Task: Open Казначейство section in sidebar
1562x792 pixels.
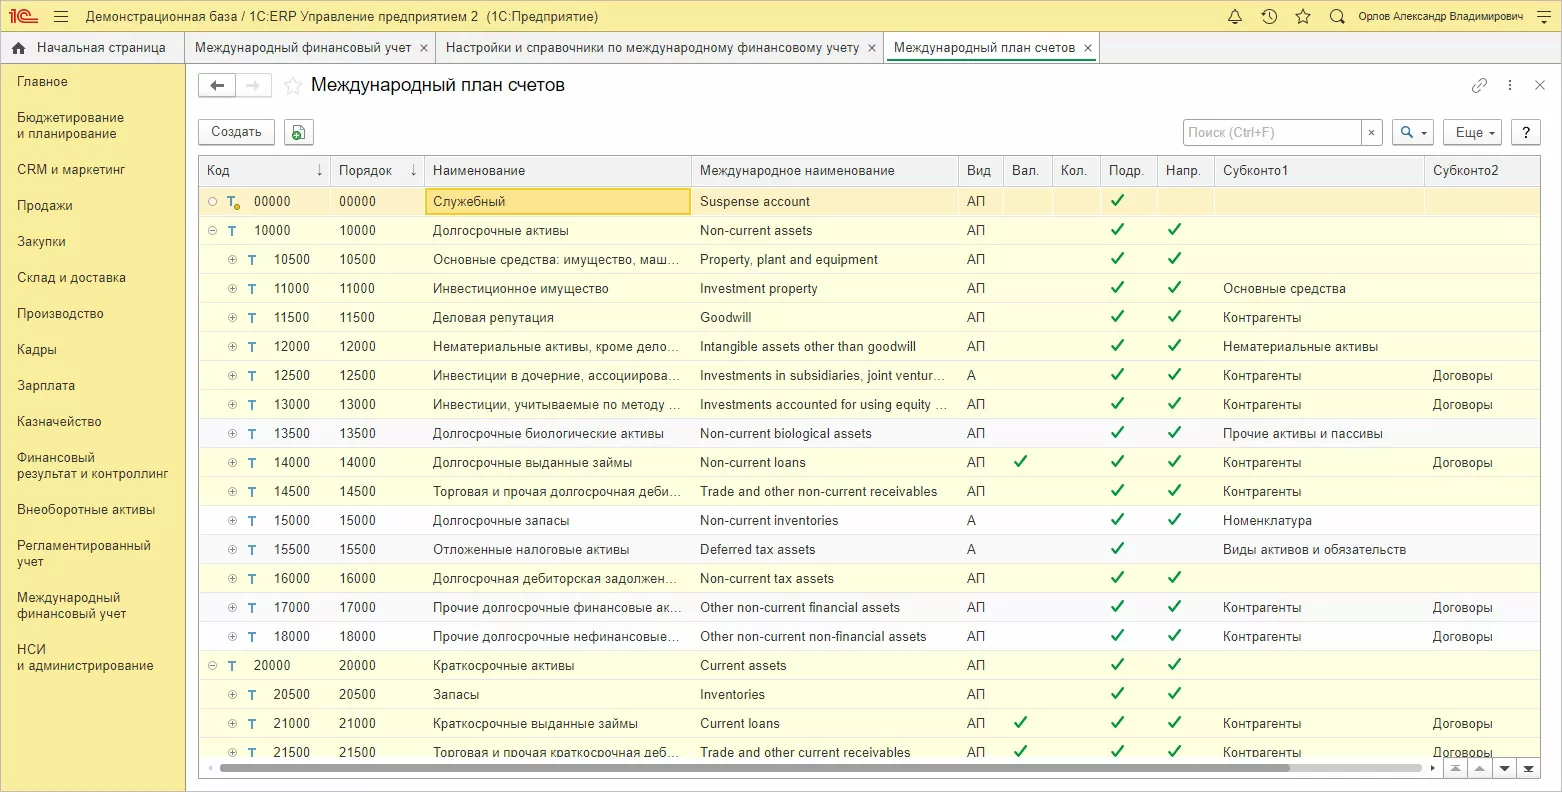Action: (x=59, y=421)
